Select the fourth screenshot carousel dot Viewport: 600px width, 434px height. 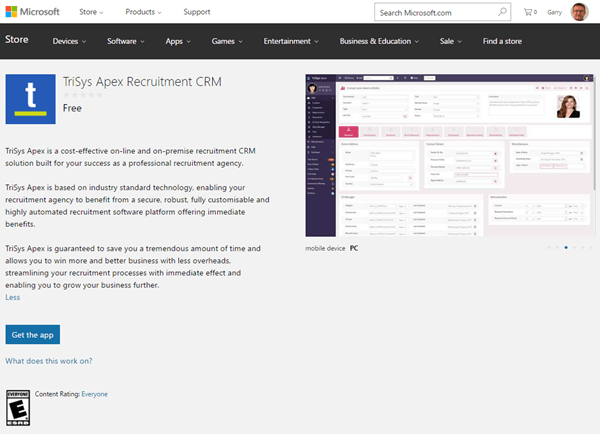pyautogui.click(x=574, y=248)
